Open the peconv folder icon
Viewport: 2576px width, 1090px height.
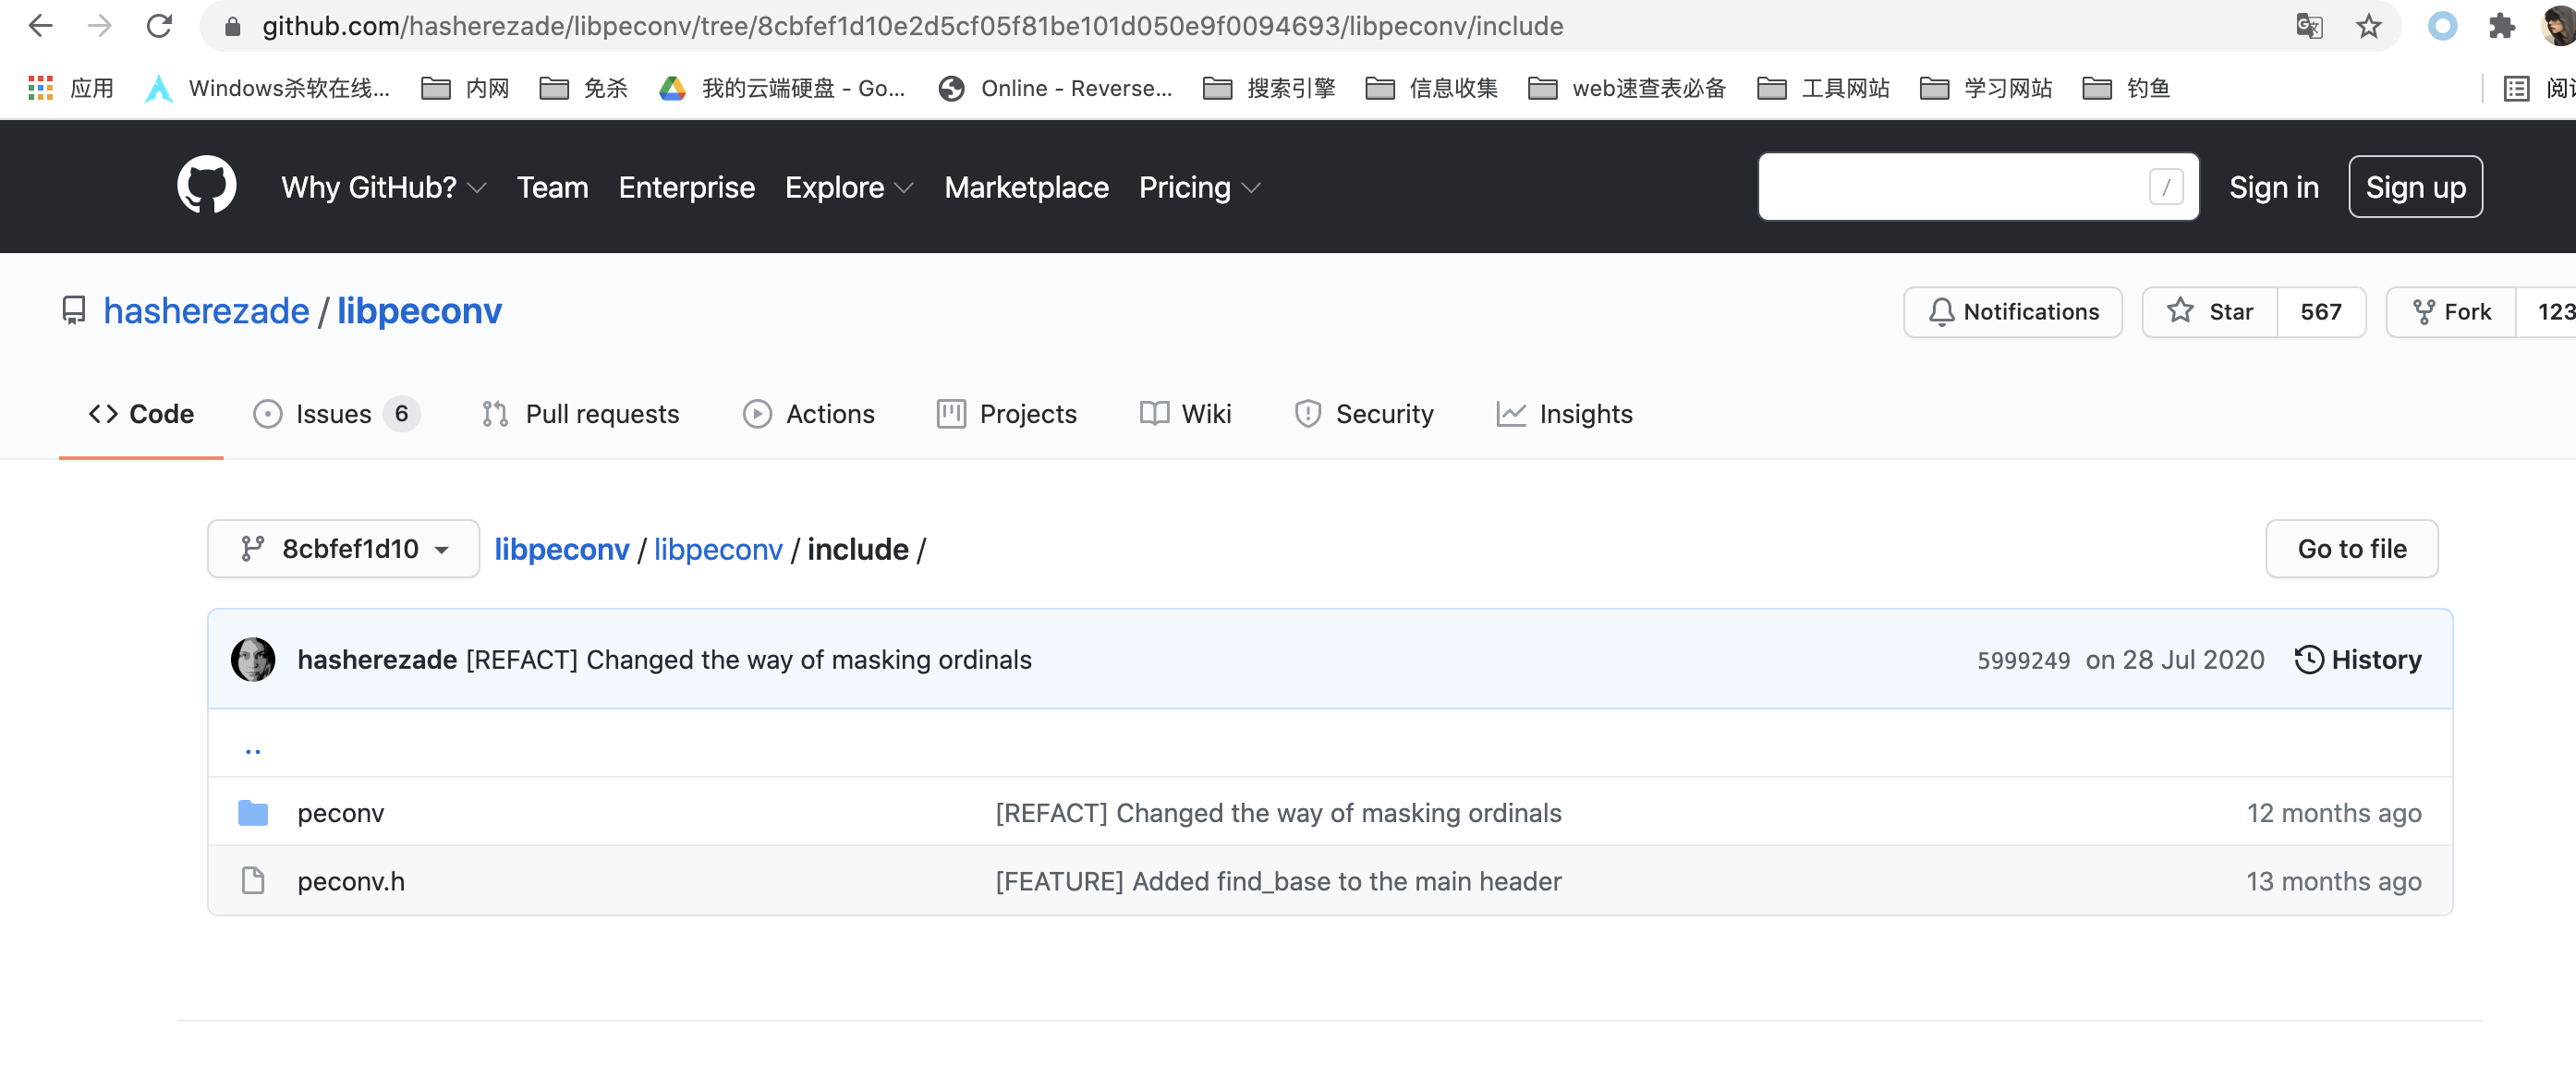253,813
